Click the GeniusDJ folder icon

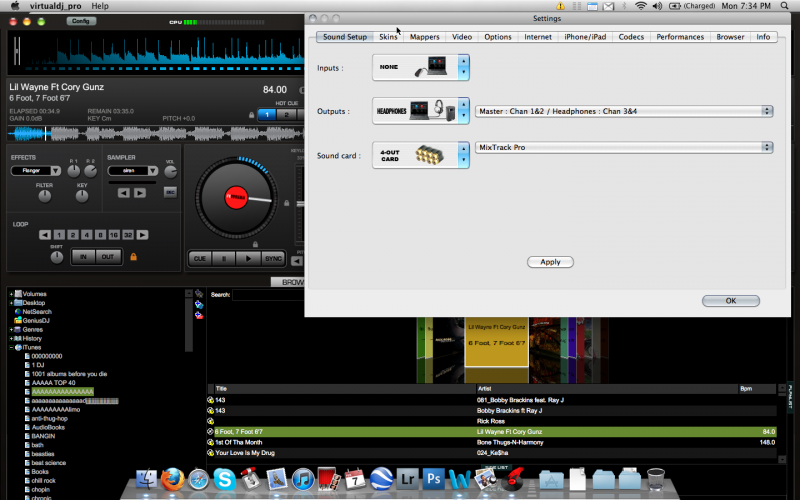[x=17, y=320]
